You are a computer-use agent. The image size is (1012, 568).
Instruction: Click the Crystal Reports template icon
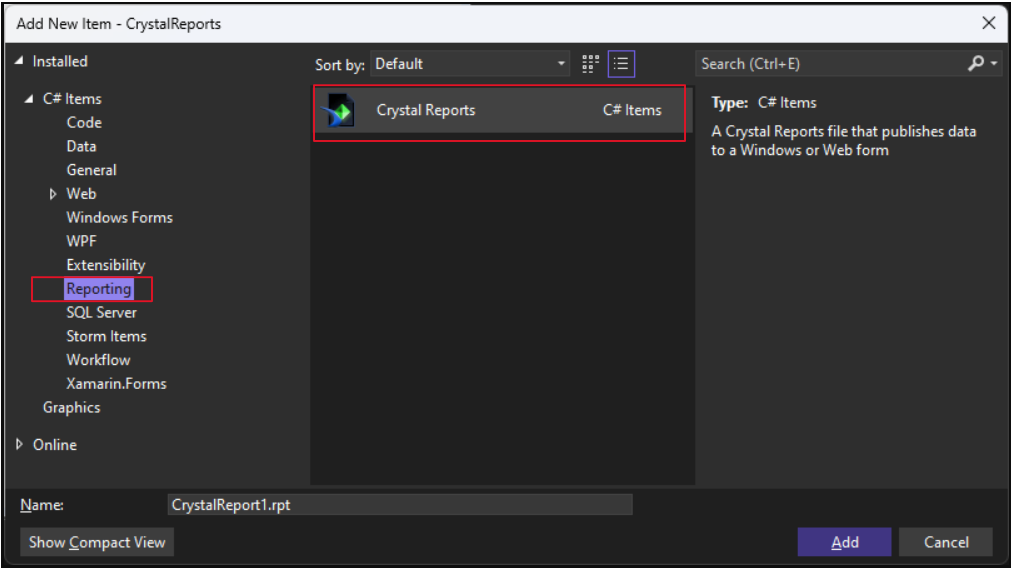click(339, 111)
